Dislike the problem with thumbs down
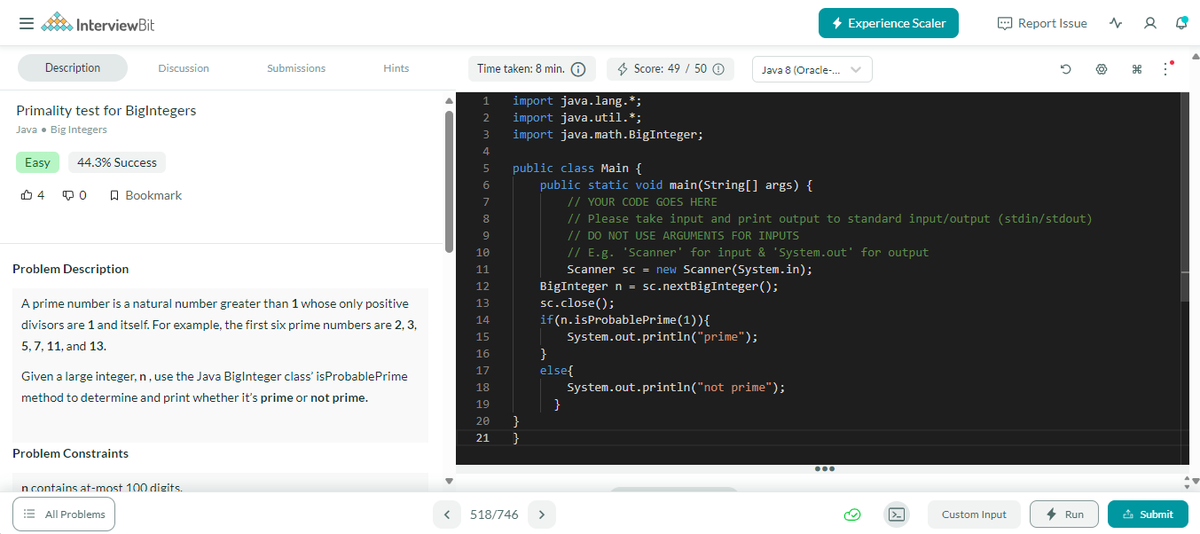1200x534 pixels. click(x=70, y=195)
